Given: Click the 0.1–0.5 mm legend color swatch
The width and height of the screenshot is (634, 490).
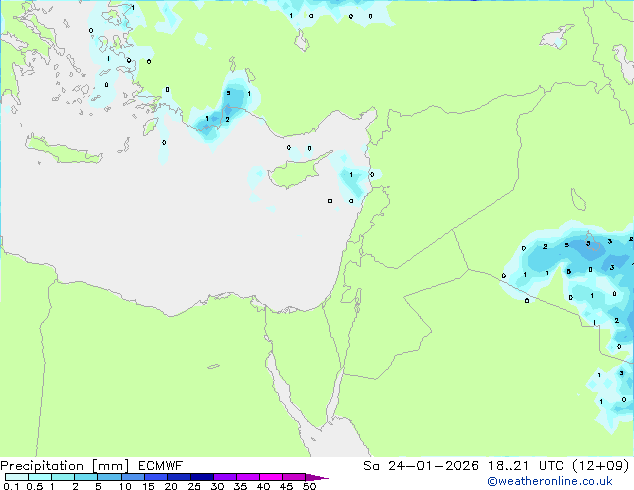Looking at the screenshot, I should pyautogui.click(x=17, y=477).
